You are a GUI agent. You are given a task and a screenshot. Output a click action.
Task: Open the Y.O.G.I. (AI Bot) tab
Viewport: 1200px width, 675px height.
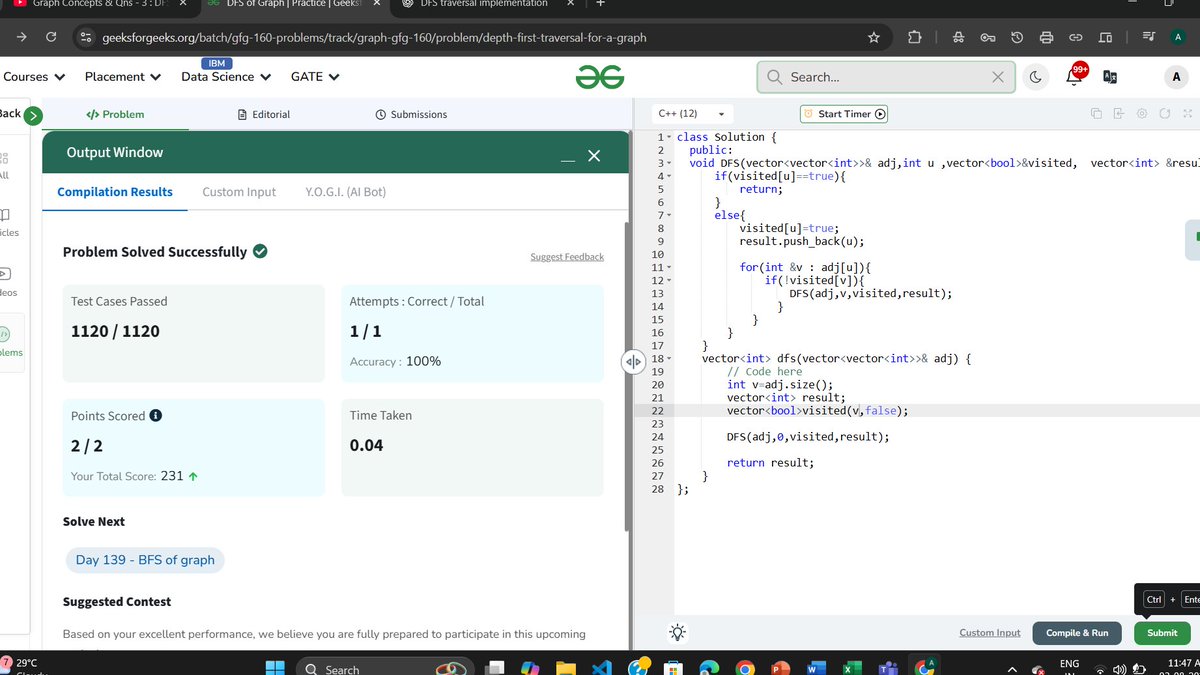[345, 192]
